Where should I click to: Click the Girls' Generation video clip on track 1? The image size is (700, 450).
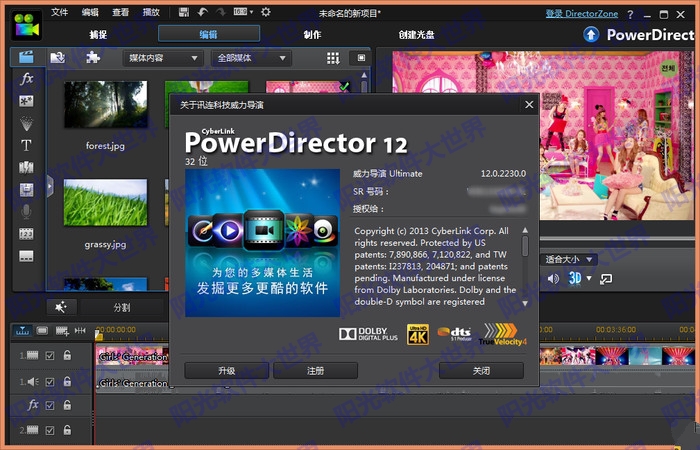point(132,356)
